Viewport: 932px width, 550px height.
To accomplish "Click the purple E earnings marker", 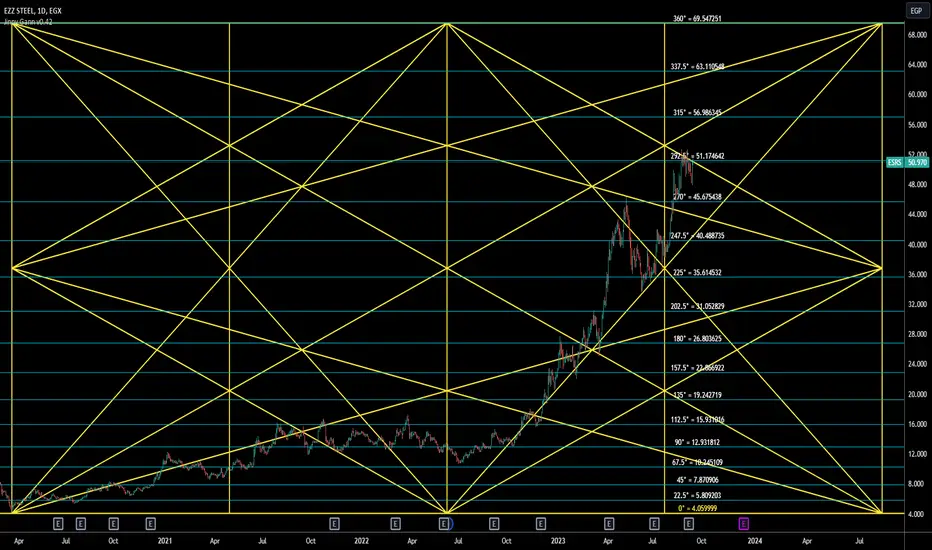I will 744,524.
